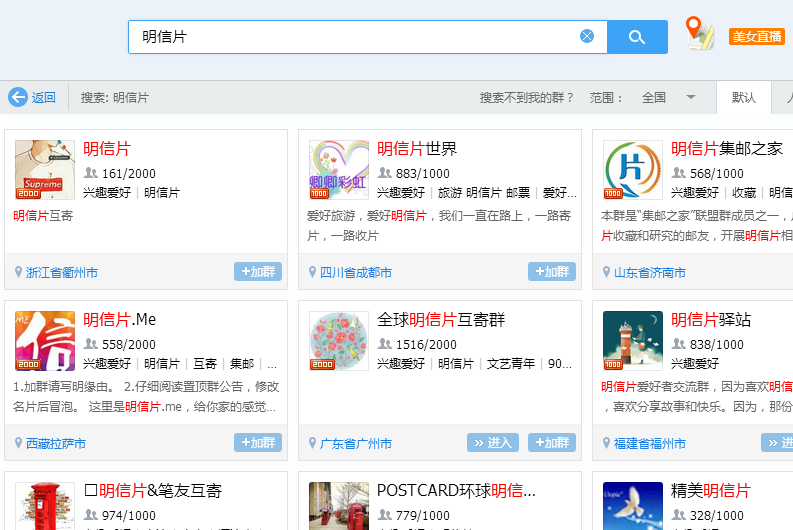Open the 明信片&笔友互寄 group title
793x530 pixels.
pyautogui.click(x=153, y=491)
